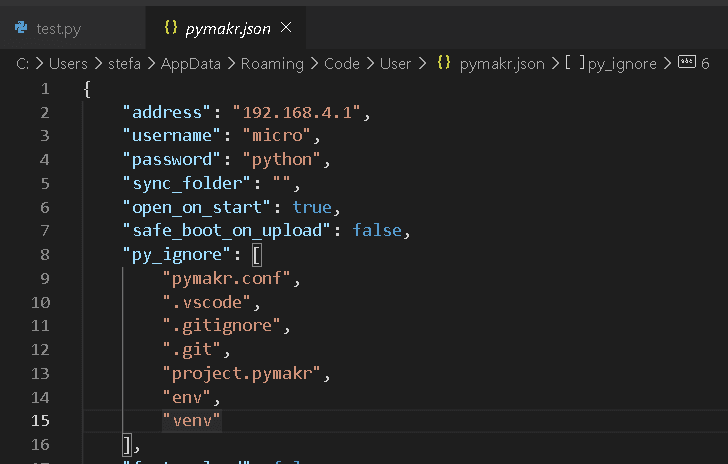Click the "password" key
This screenshot has width=728, height=464.
click(172, 159)
